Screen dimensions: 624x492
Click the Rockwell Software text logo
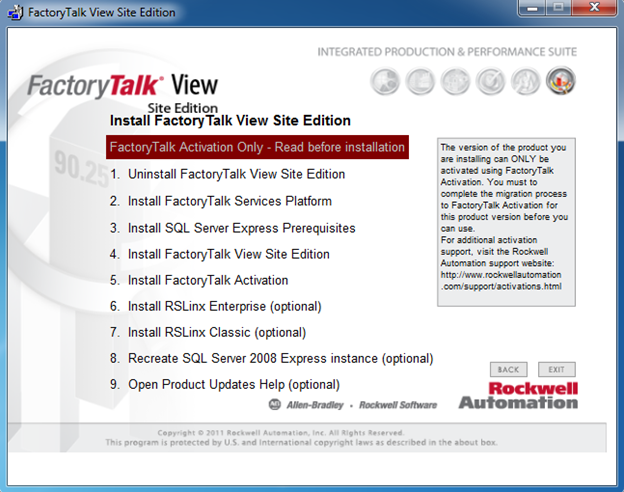[x=398, y=405]
